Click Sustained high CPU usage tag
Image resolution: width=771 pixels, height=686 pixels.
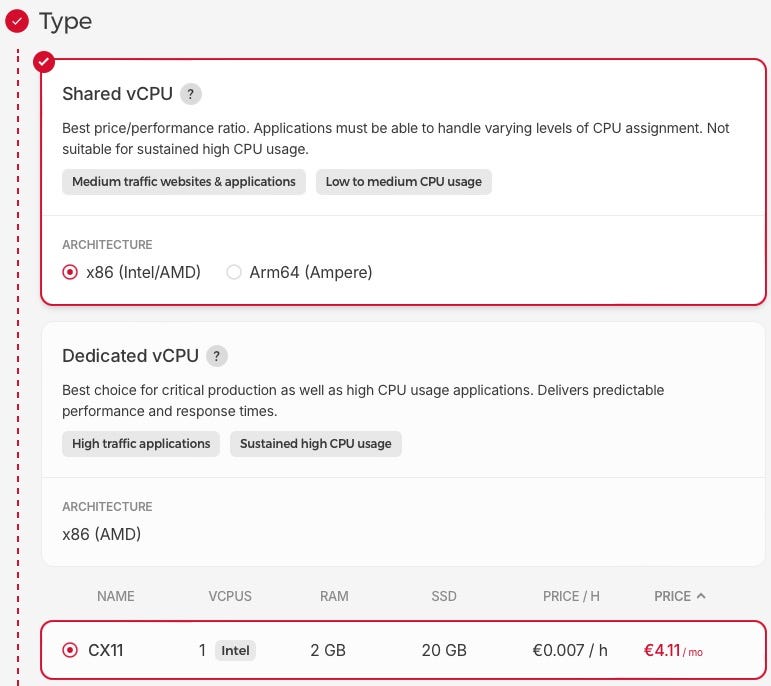click(316, 444)
